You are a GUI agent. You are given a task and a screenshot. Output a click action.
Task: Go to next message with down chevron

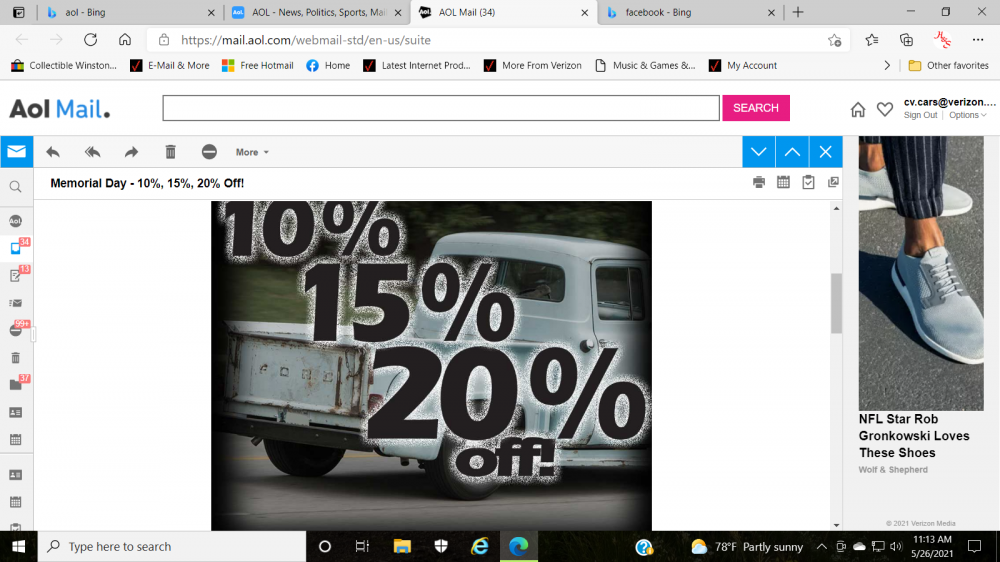[759, 152]
